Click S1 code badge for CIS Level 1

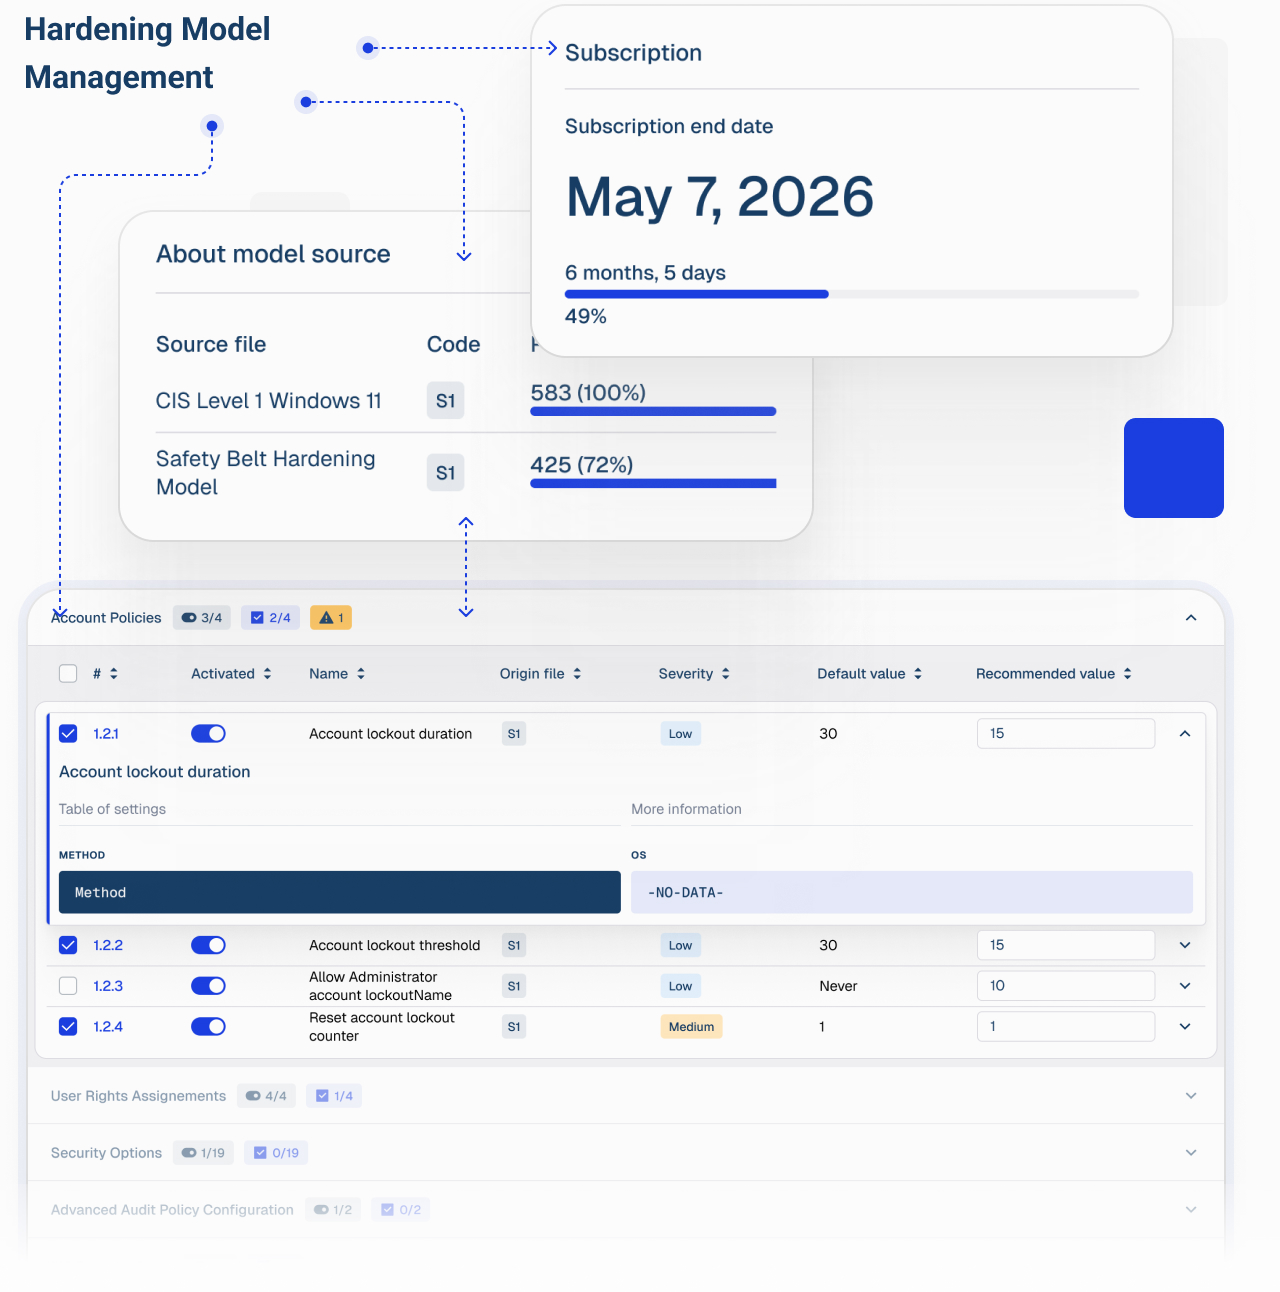[445, 401]
